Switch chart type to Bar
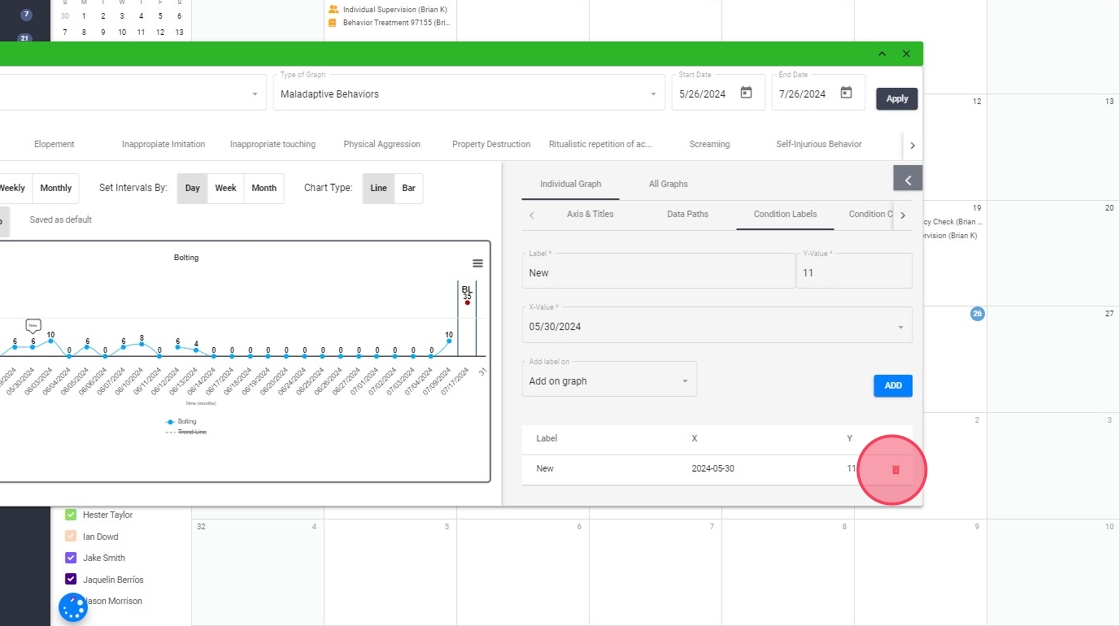1120x626 pixels. click(408, 188)
